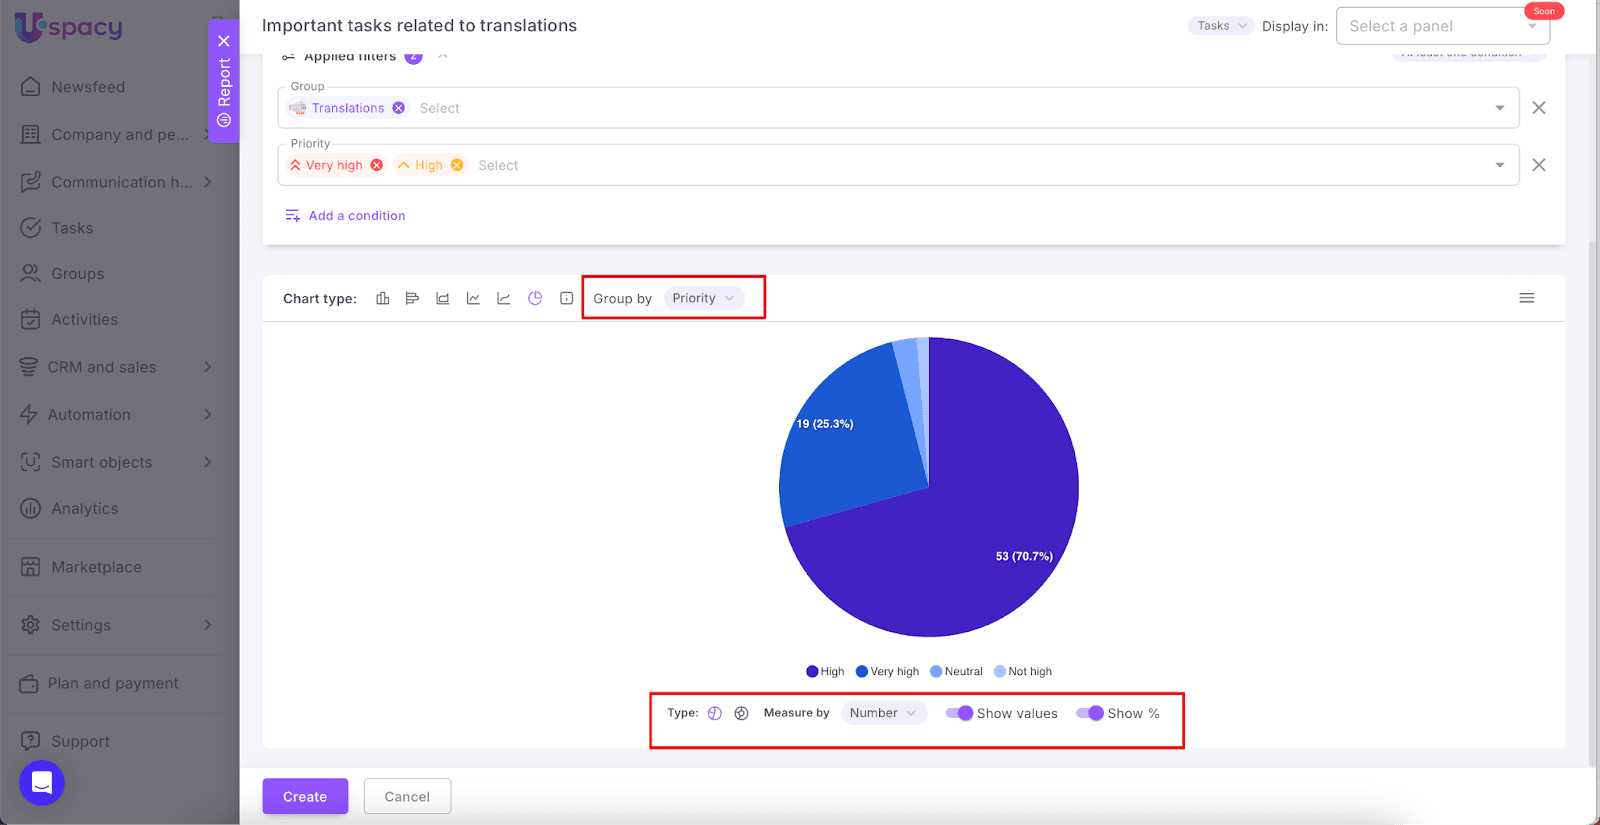
Task: Open the chart hamburger menu icon
Action: pos(1526,298)
